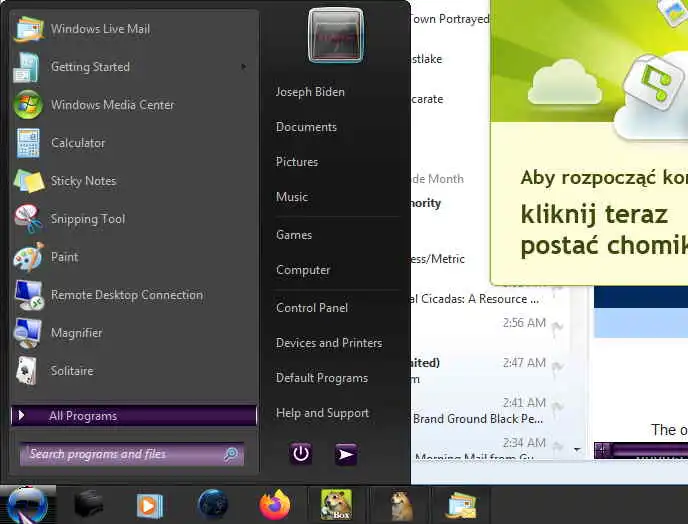Click the flag icon beside 2:56 AM message
Screen dimensions: 688x524
(x=557, y=327)
